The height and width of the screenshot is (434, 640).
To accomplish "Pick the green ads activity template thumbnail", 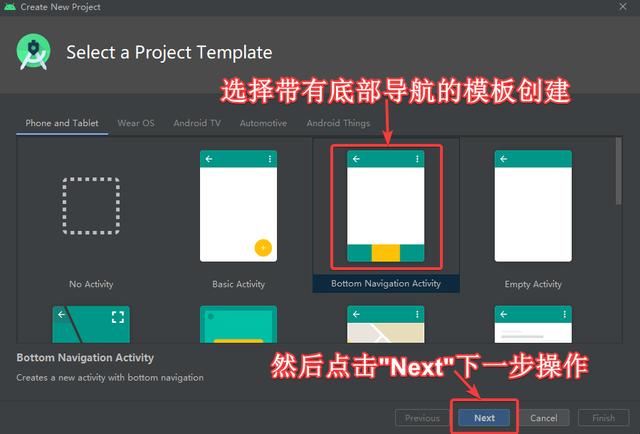I will point(238,324).
